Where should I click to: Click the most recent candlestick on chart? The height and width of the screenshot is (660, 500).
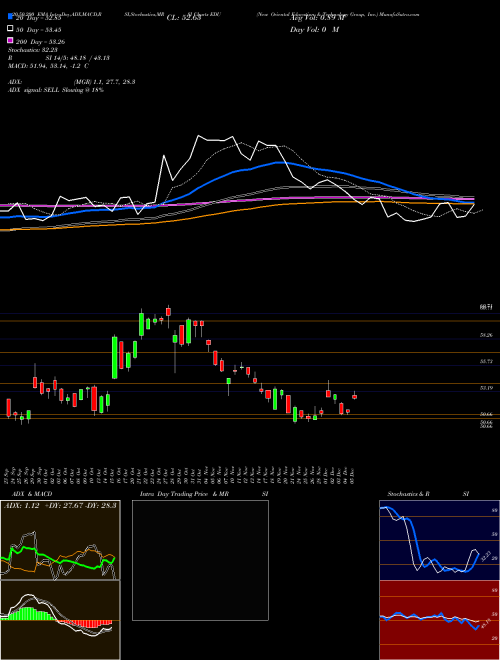[354, 396]
